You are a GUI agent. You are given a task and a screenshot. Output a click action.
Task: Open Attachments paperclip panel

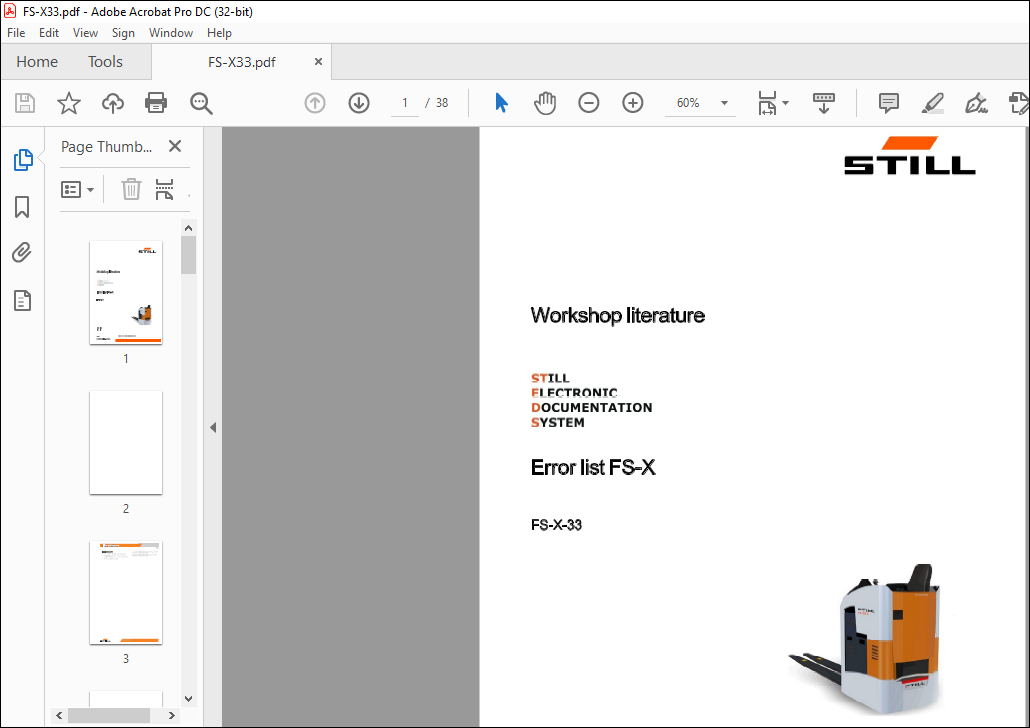pos(22,253)
